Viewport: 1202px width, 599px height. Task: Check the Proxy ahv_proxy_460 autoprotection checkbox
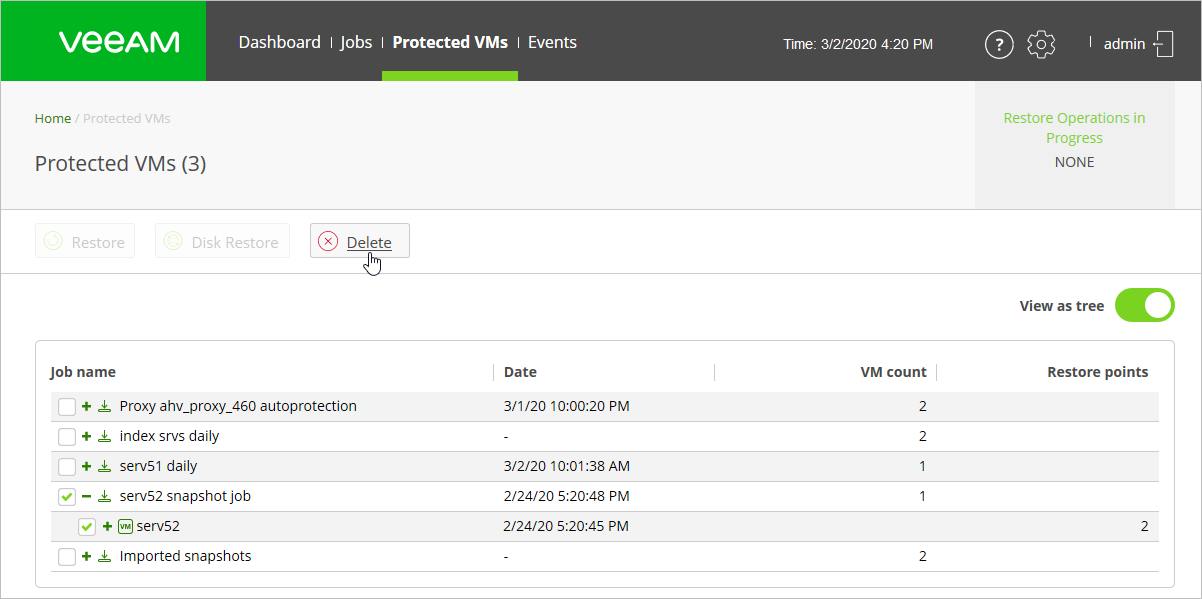pyautogui.click(x=67, y=407)
